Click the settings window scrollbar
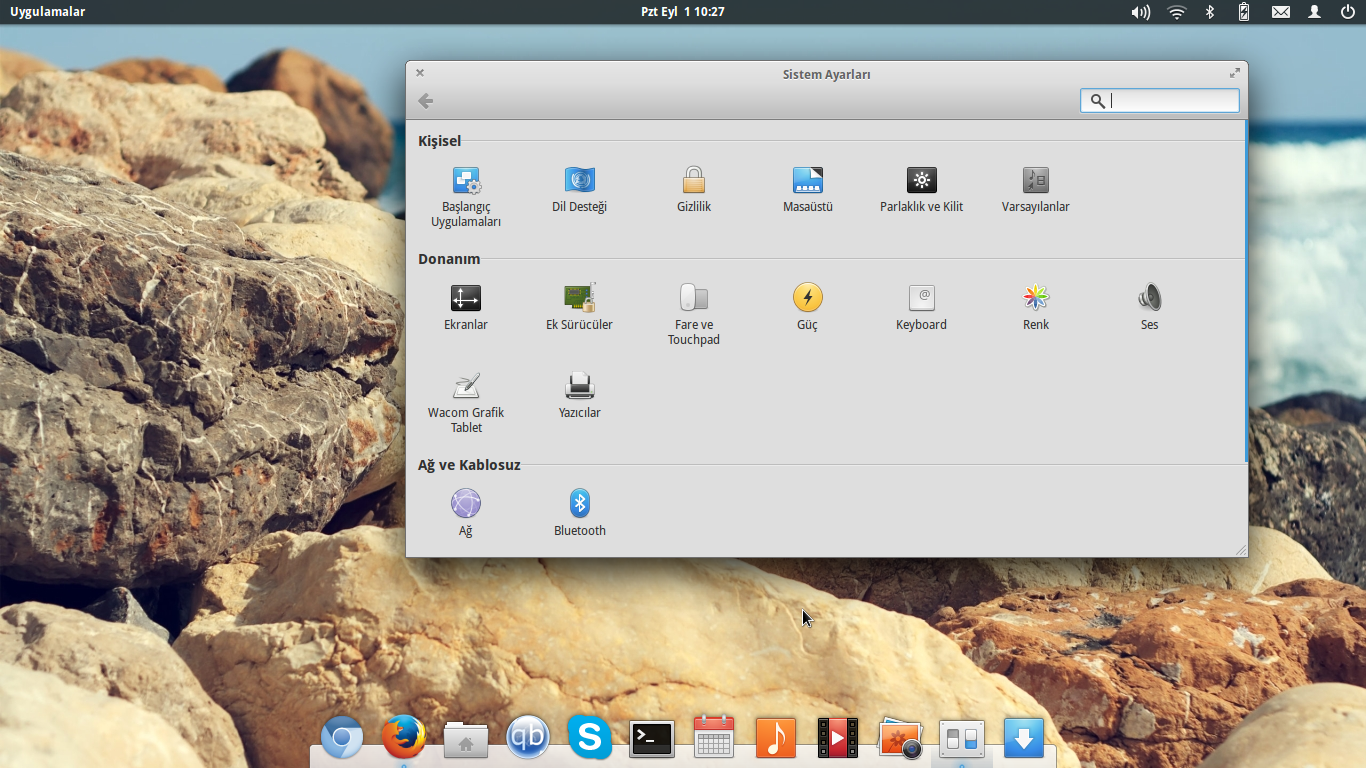1366x768 pixels. pos(1245,291)
